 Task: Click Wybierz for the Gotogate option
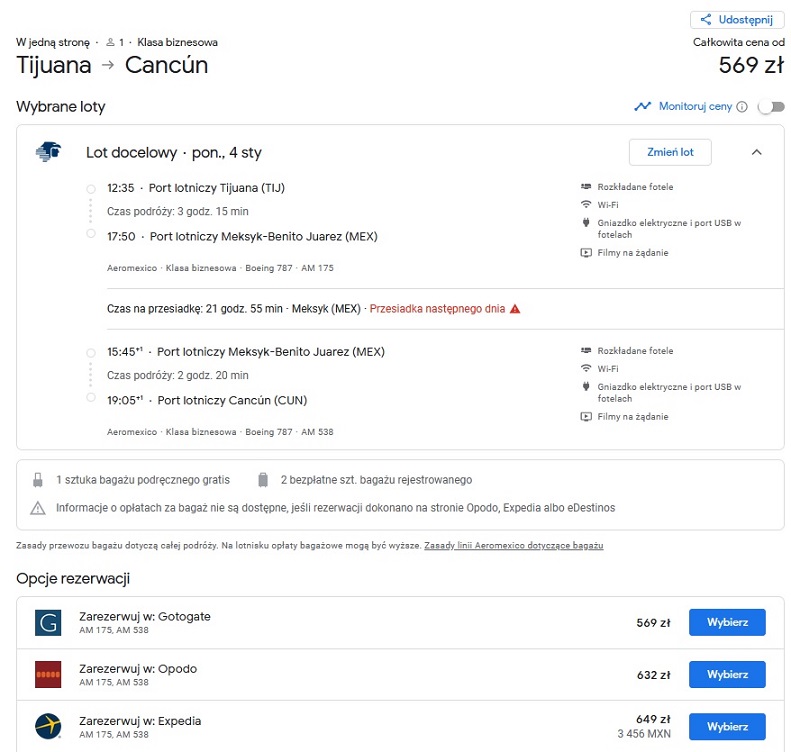(727, 622)
